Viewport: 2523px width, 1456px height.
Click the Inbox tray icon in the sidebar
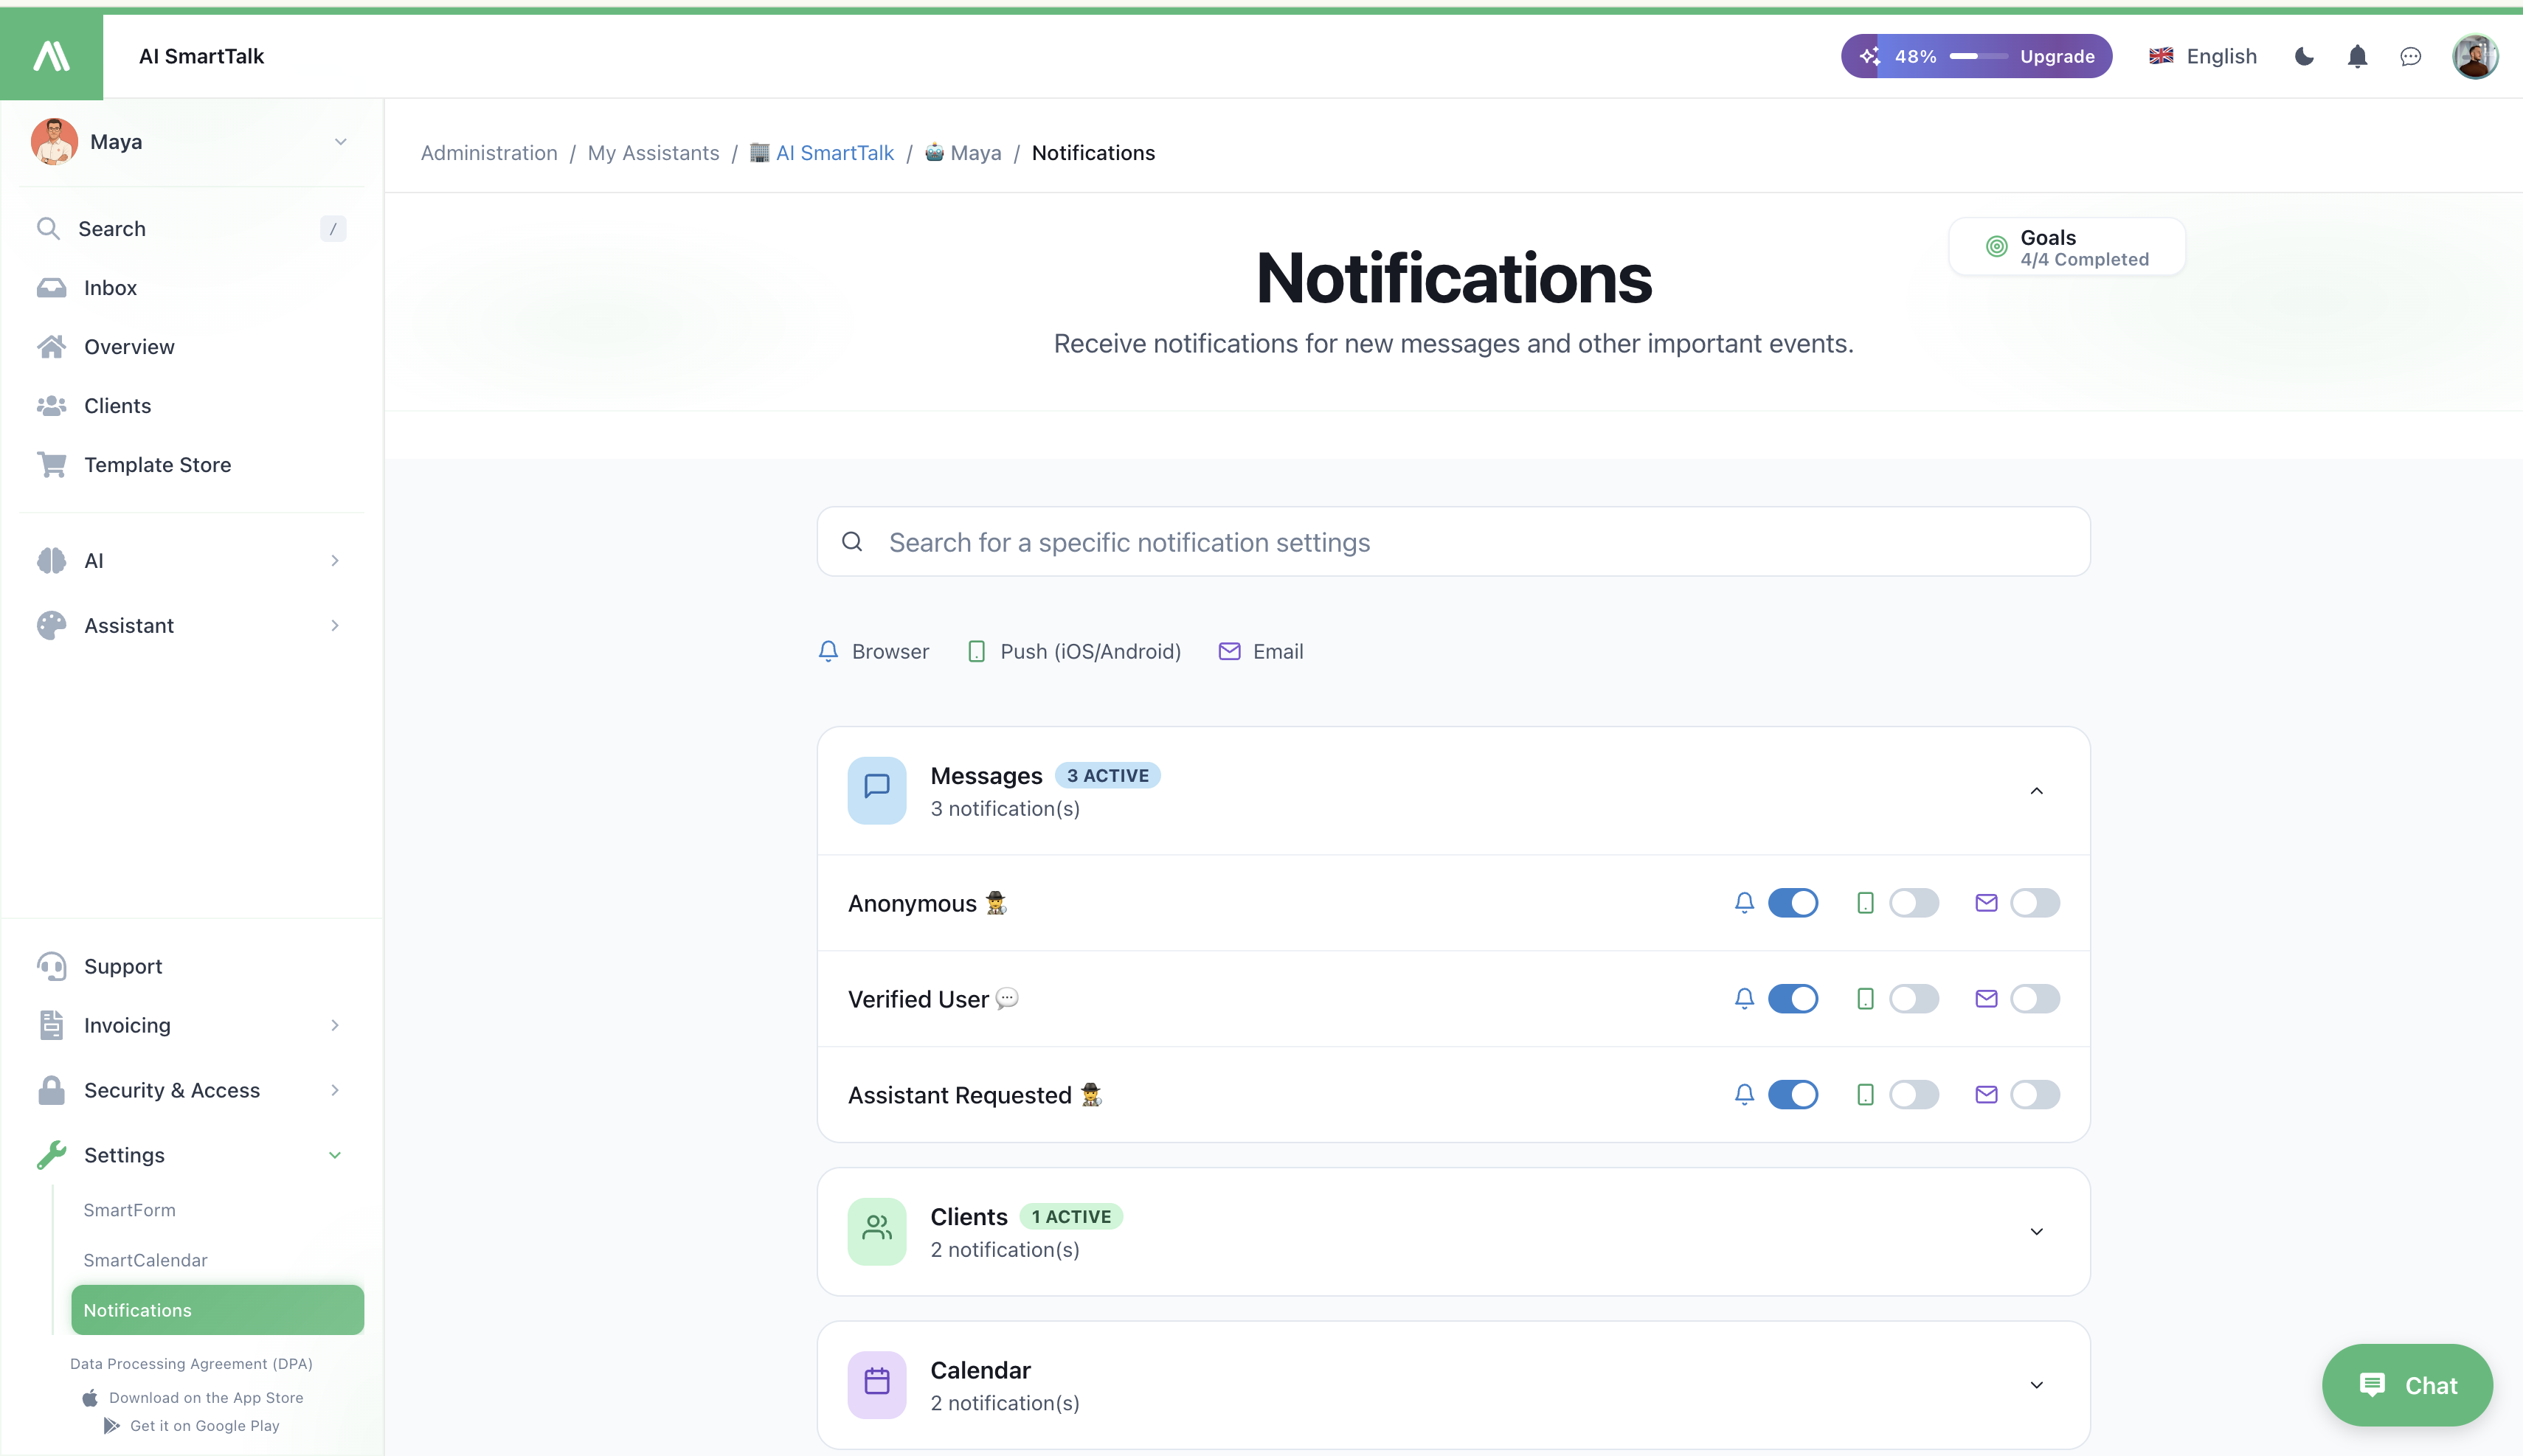pyautogui.click(x=51, y=288)
